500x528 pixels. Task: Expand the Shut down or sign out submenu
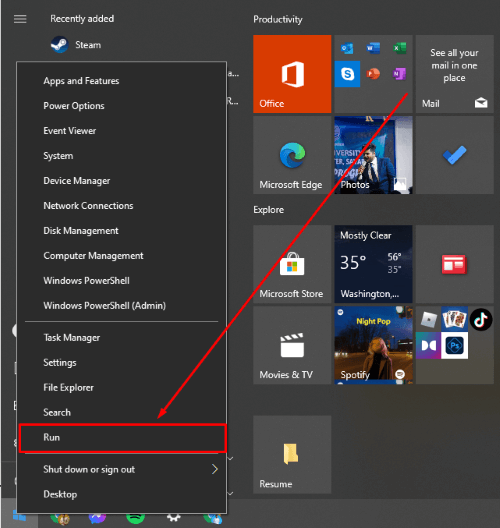(122, 469)
